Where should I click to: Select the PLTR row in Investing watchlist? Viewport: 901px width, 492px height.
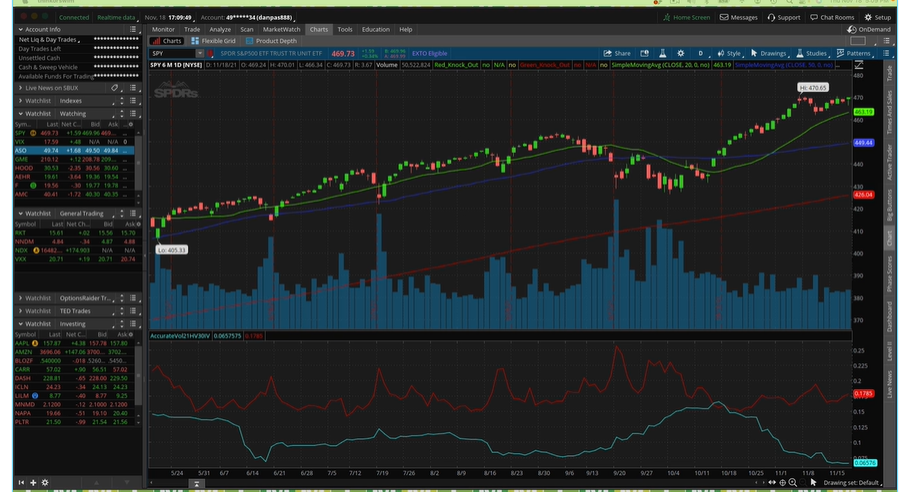(75, 422)
